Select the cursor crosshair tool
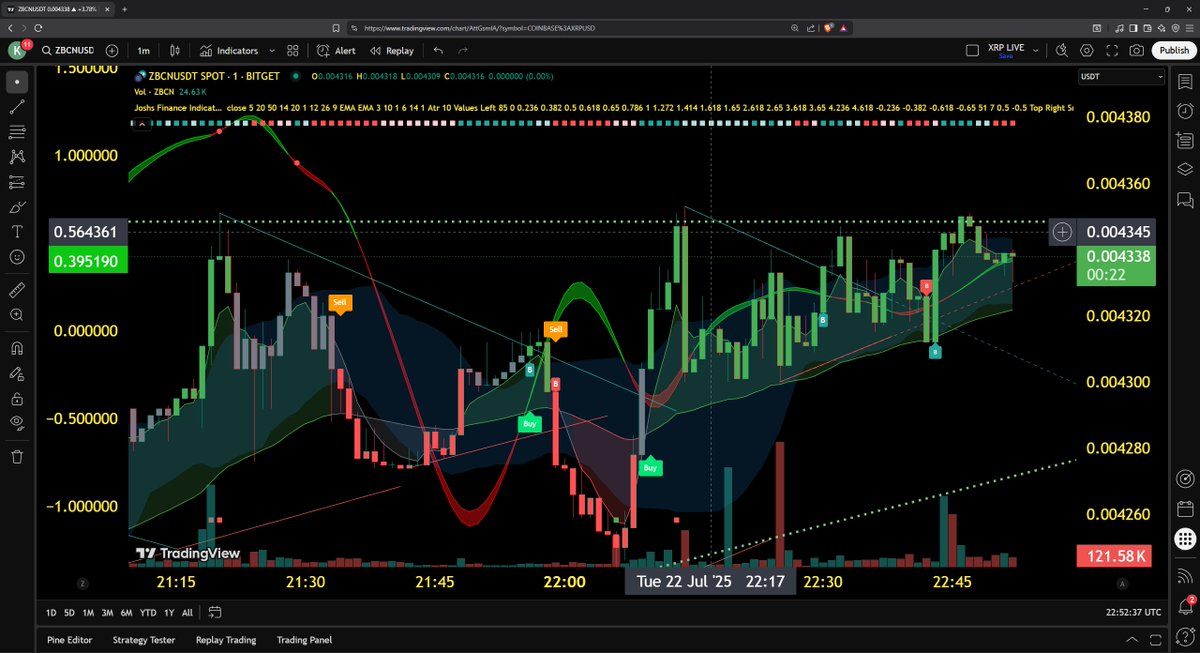The width and height of the screenshot is (1200, 653). [16, 81]
